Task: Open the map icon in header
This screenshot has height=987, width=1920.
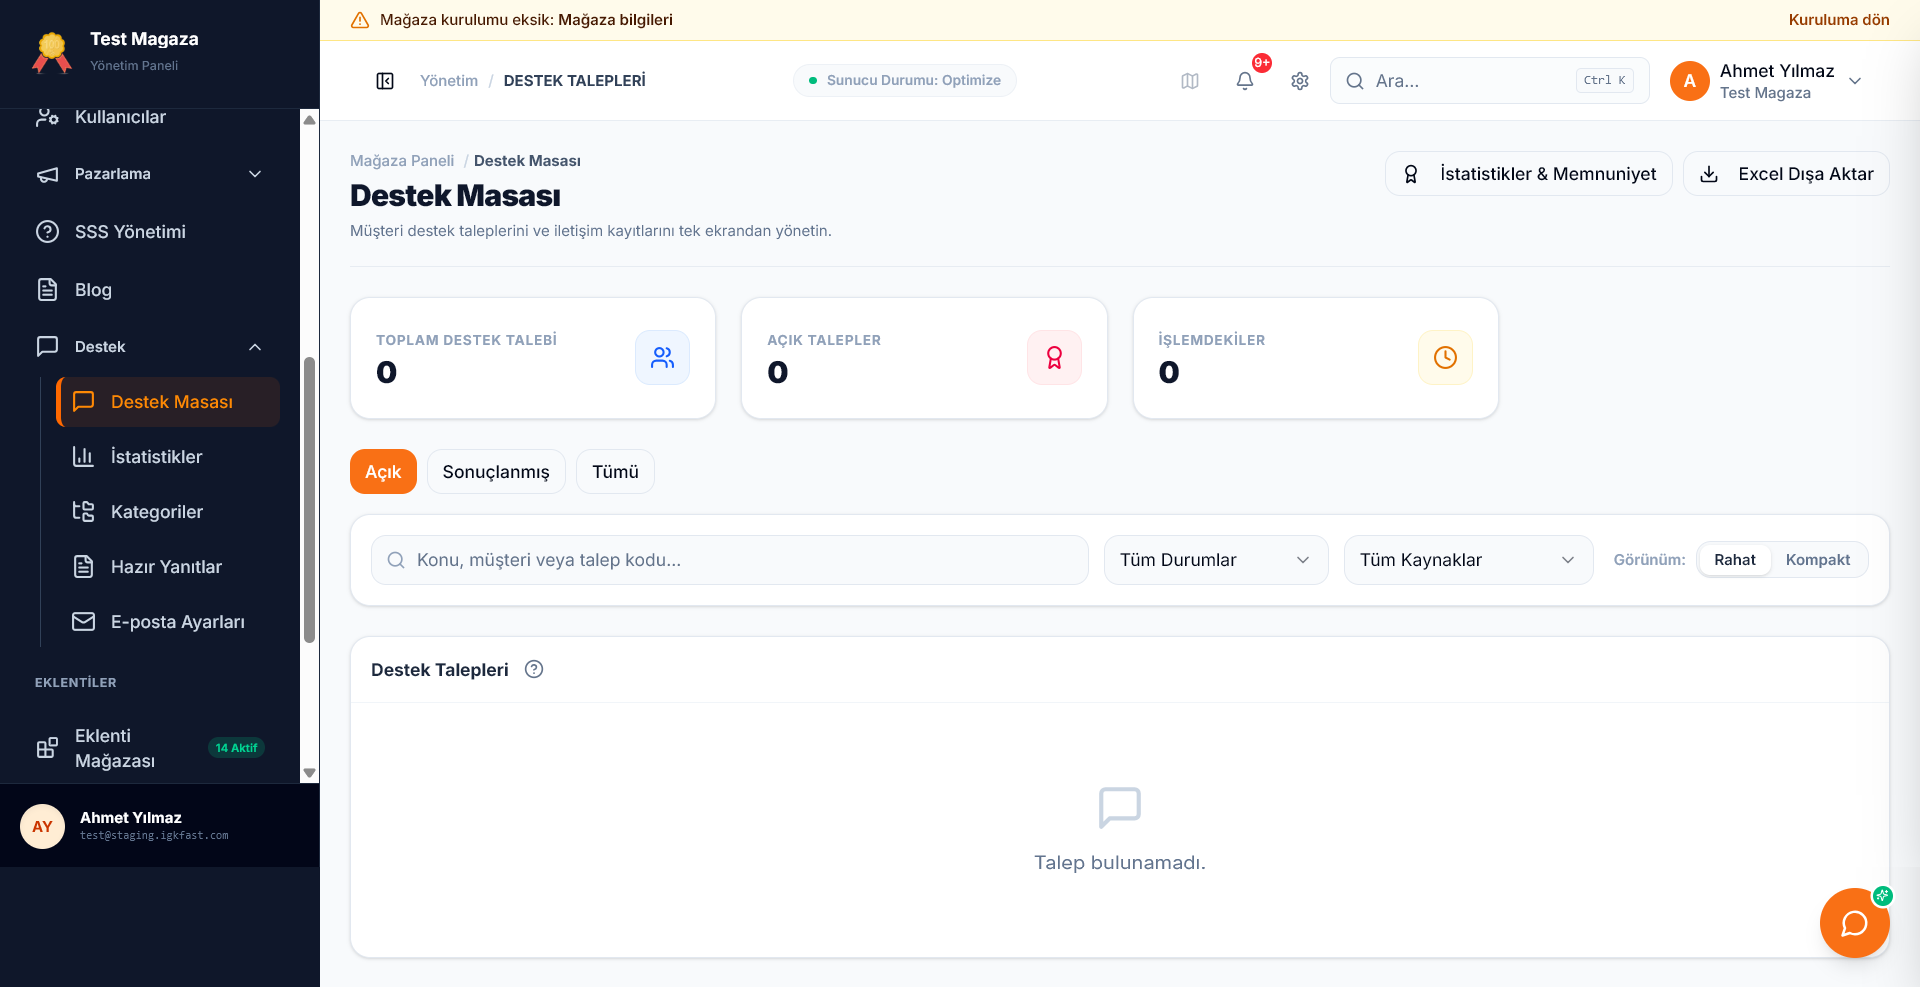Action: coord(1190,81)
